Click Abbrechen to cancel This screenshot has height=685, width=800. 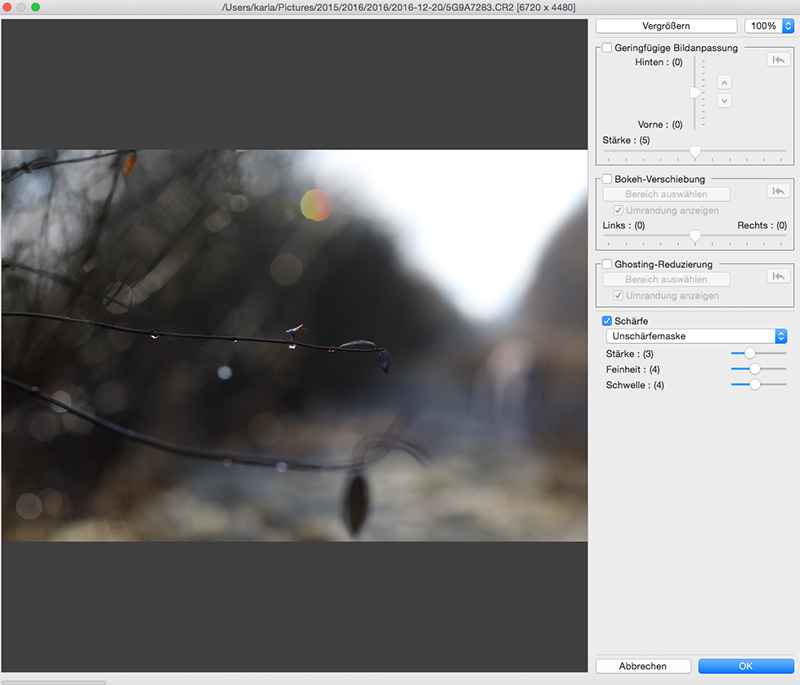[643, 666]
